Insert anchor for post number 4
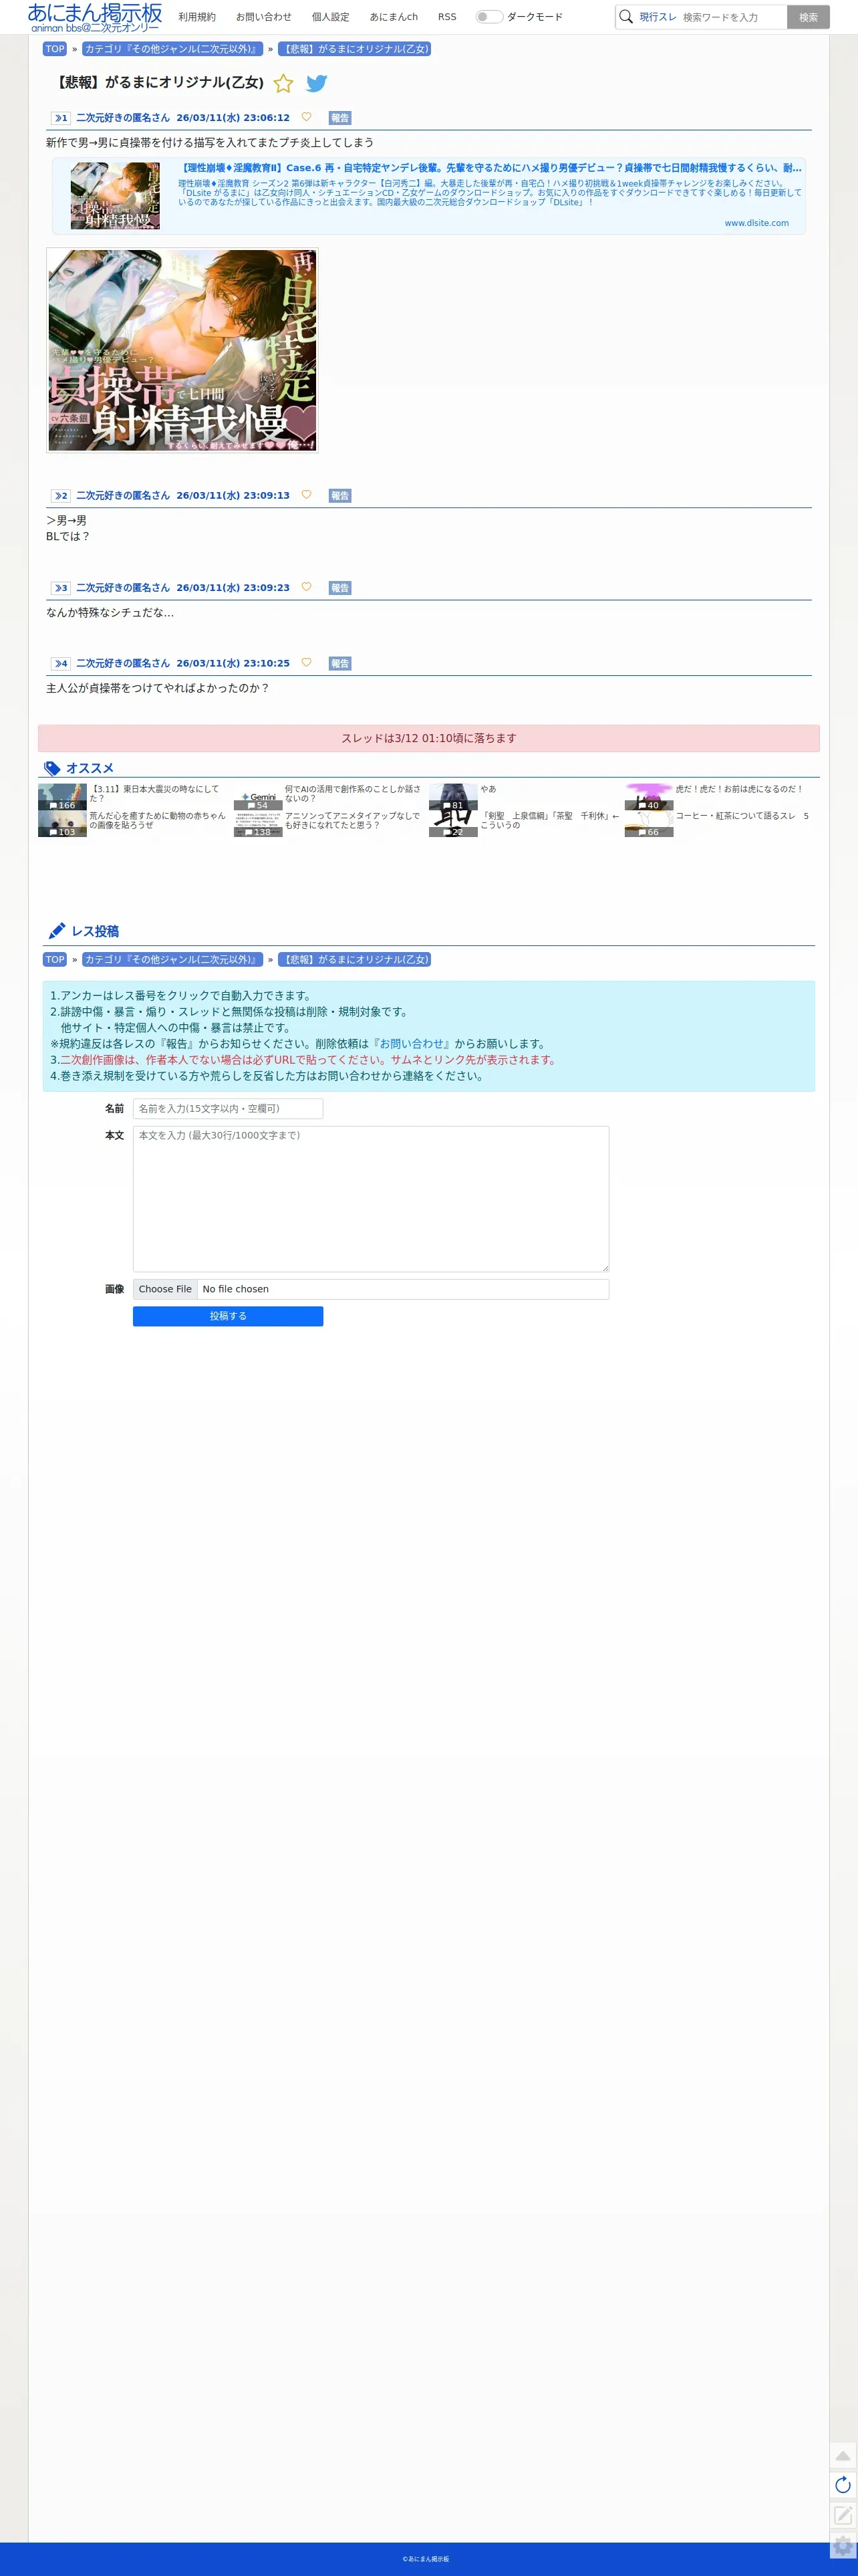The width and height of the screenshot is (858, 2576). click(61, 664)
